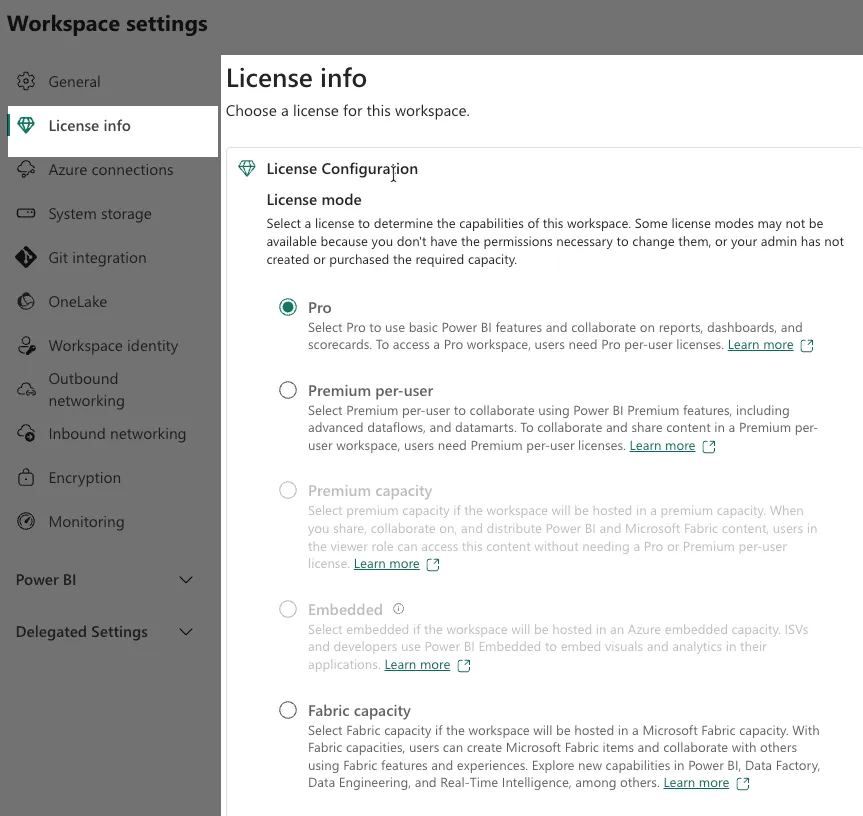
Task: Click the Fabric capacity label text
Action: pyautogui.click(x=359, y=711)
